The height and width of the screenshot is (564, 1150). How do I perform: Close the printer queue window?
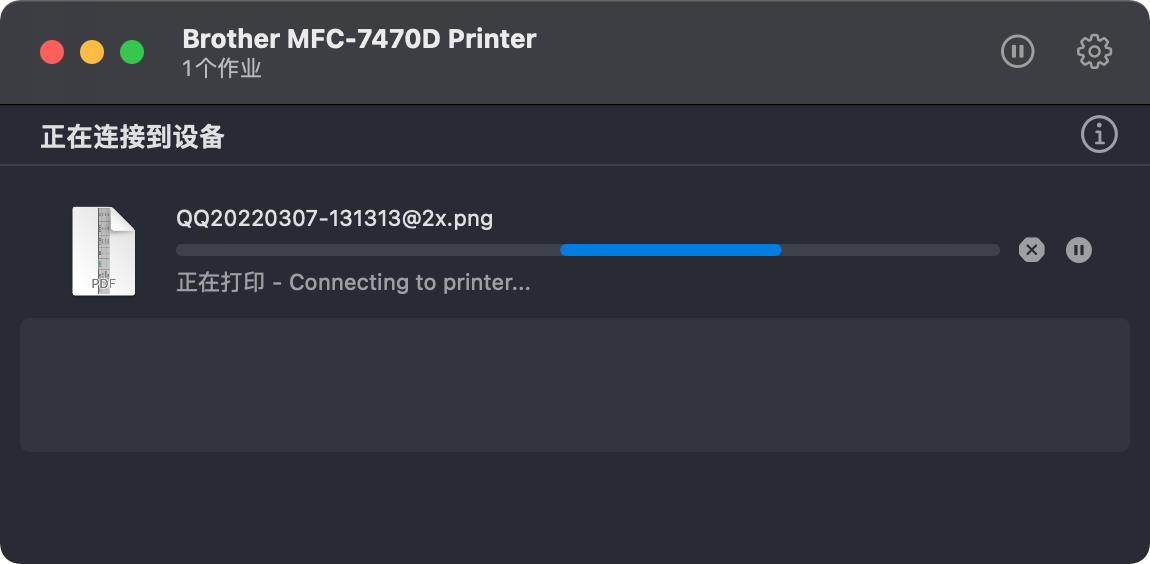52,52
